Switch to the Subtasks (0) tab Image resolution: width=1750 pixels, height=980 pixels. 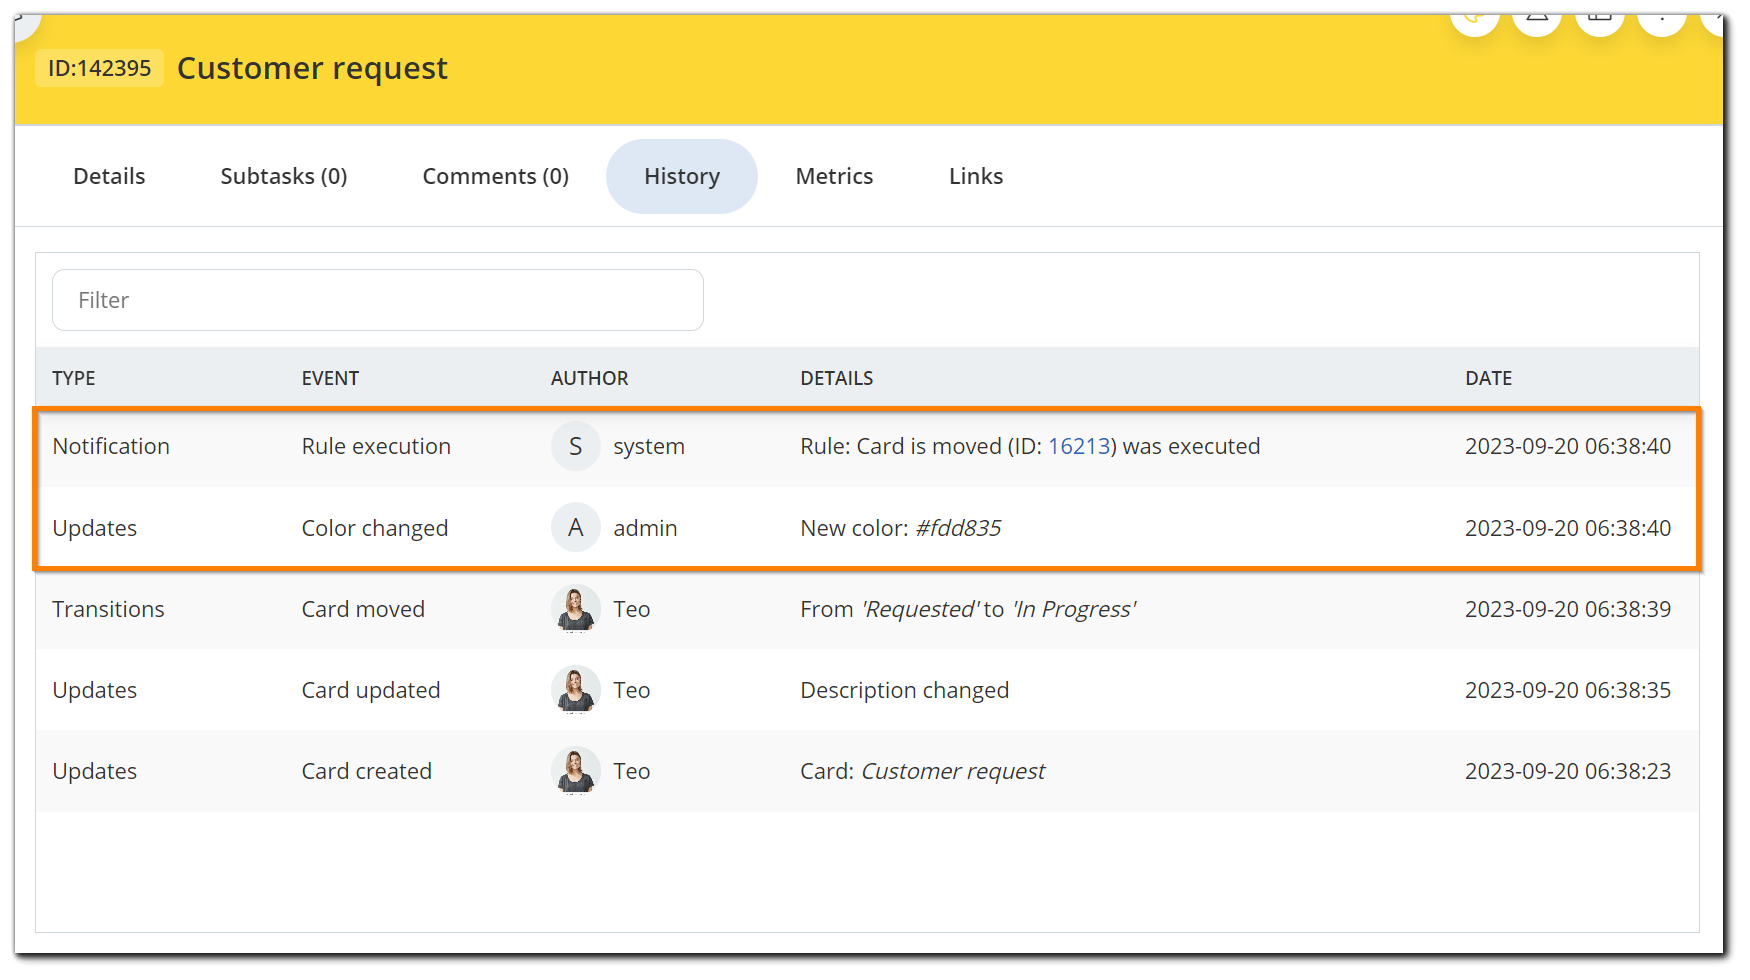283,177
